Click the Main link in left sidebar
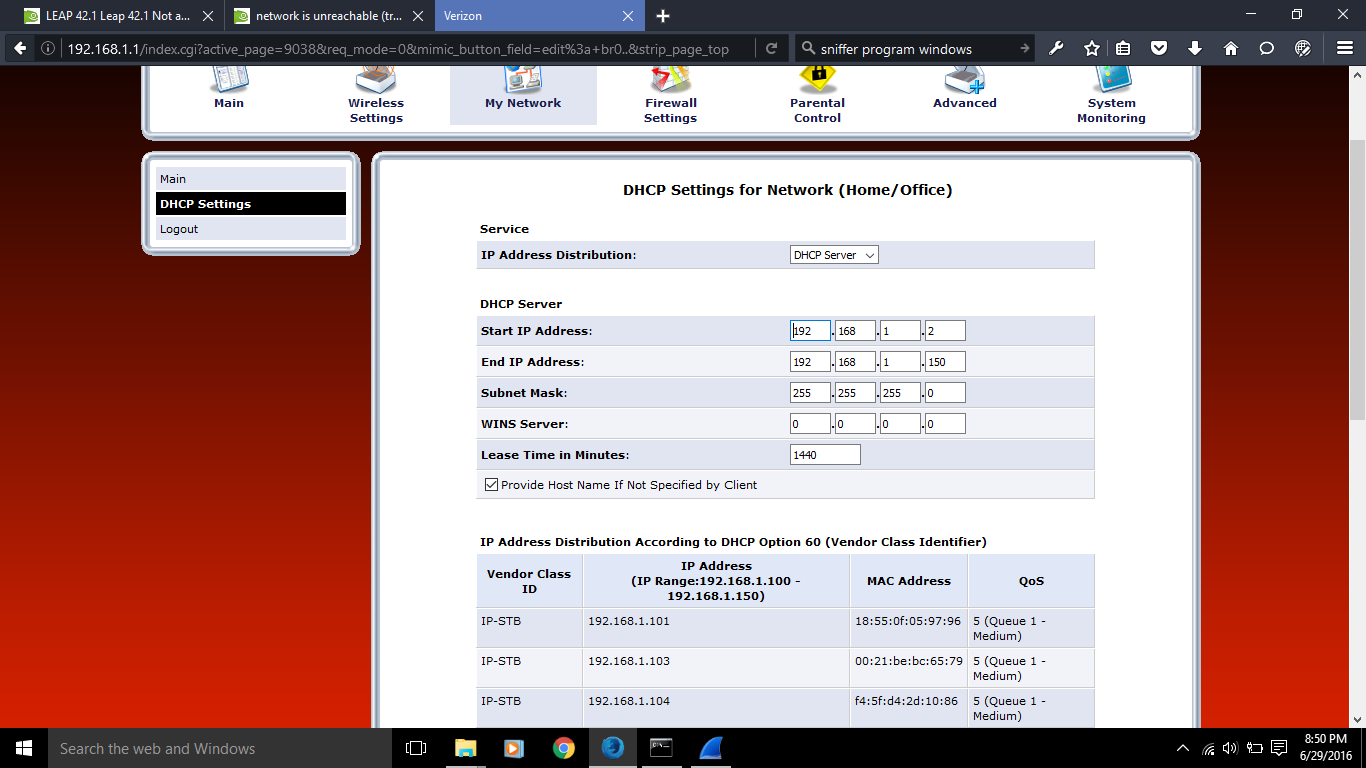This screenshot has height=768, width=1366. click(173, 179)
